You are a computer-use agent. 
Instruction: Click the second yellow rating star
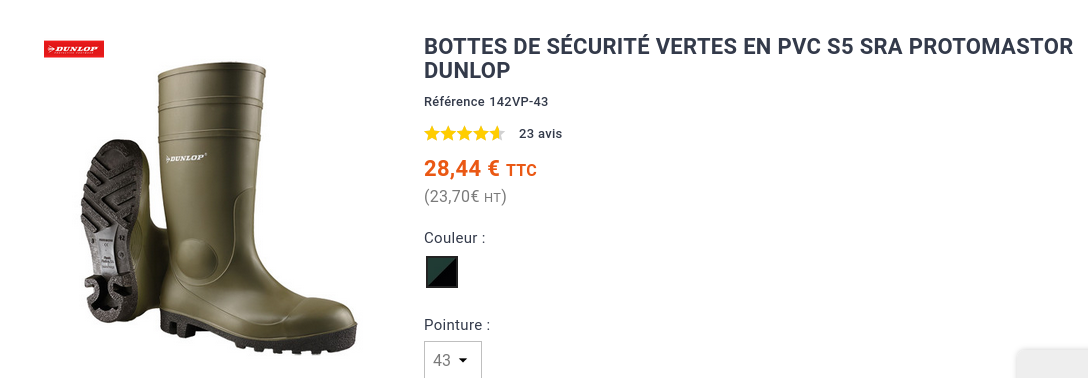click(x=448, y=133)
